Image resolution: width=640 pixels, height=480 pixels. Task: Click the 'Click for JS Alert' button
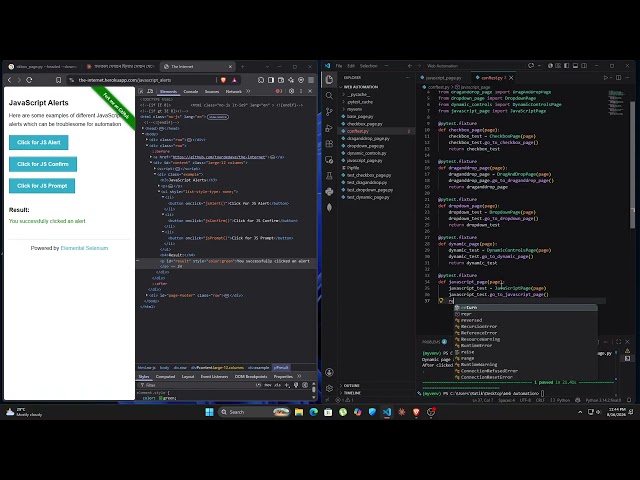[x=39, y=142]
